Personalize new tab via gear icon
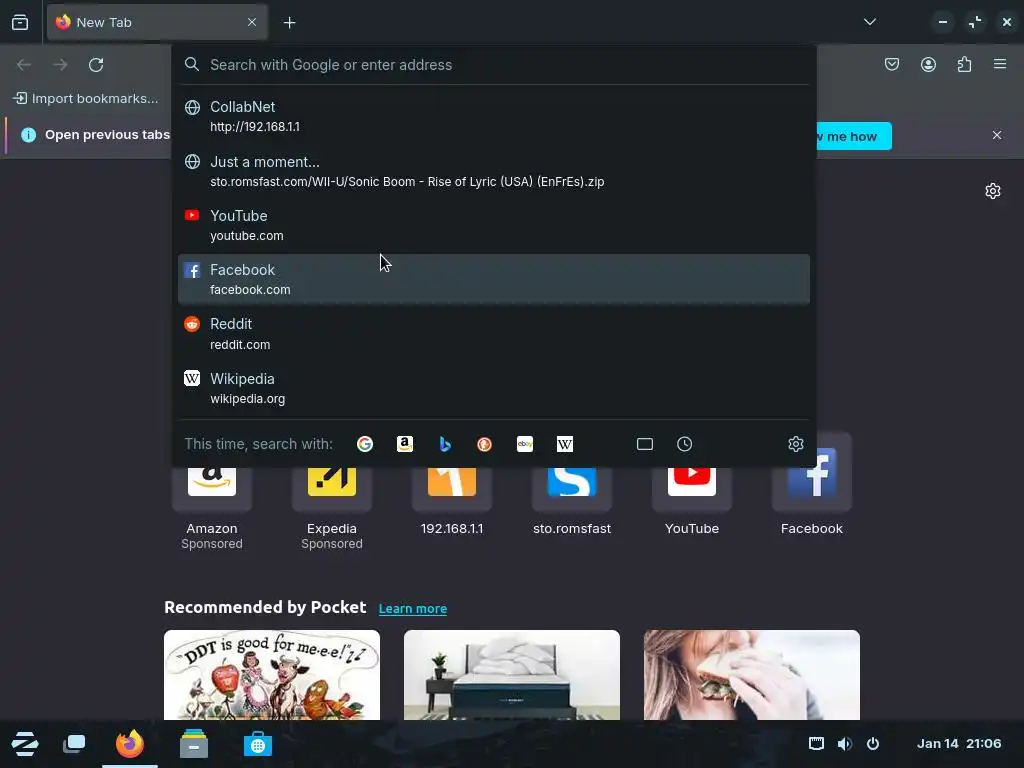Image resolution: width=1024 pixels, height=768 pixels. tap(993, 191)
